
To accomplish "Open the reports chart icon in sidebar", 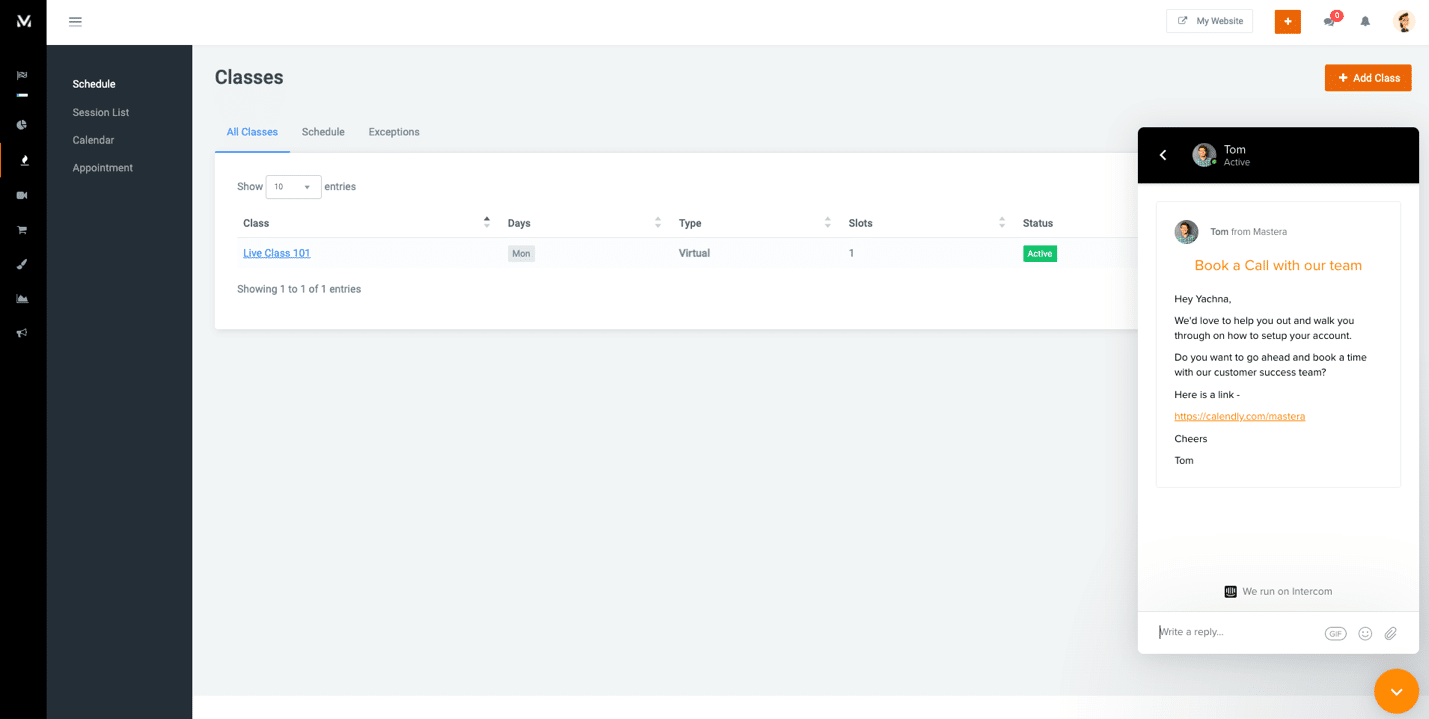I will 23,297.
